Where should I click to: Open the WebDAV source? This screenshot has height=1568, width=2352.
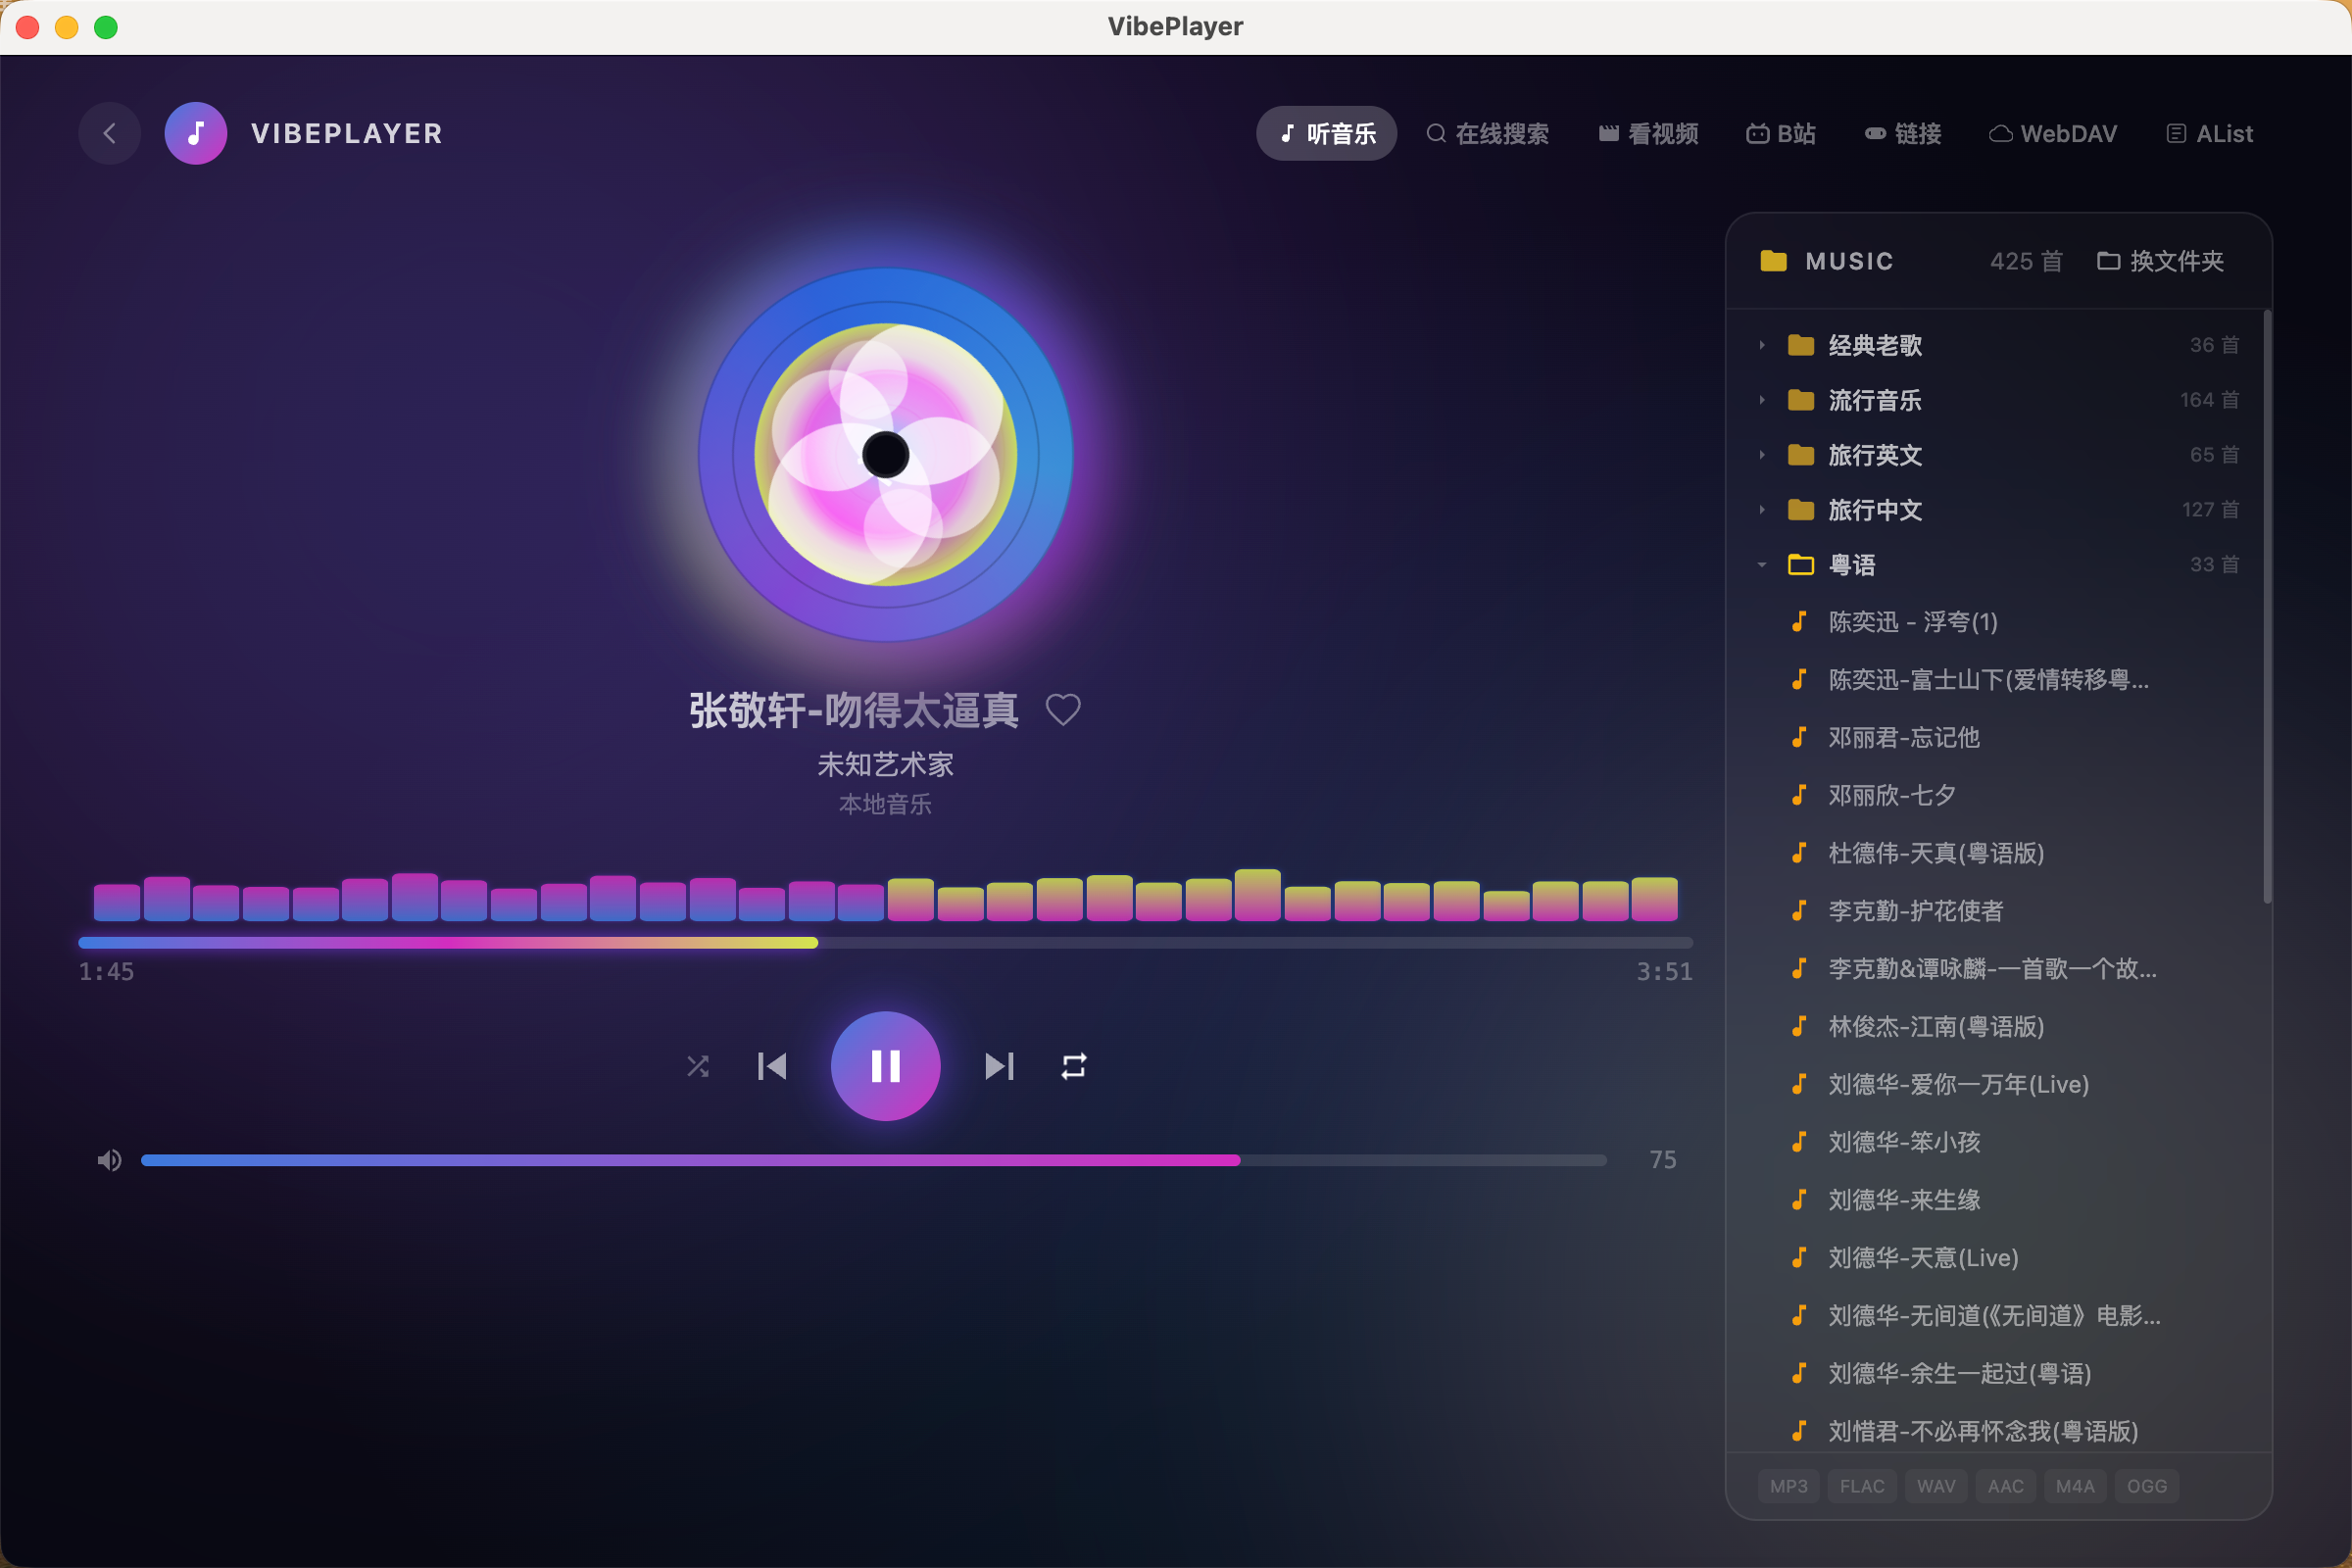2052,133
